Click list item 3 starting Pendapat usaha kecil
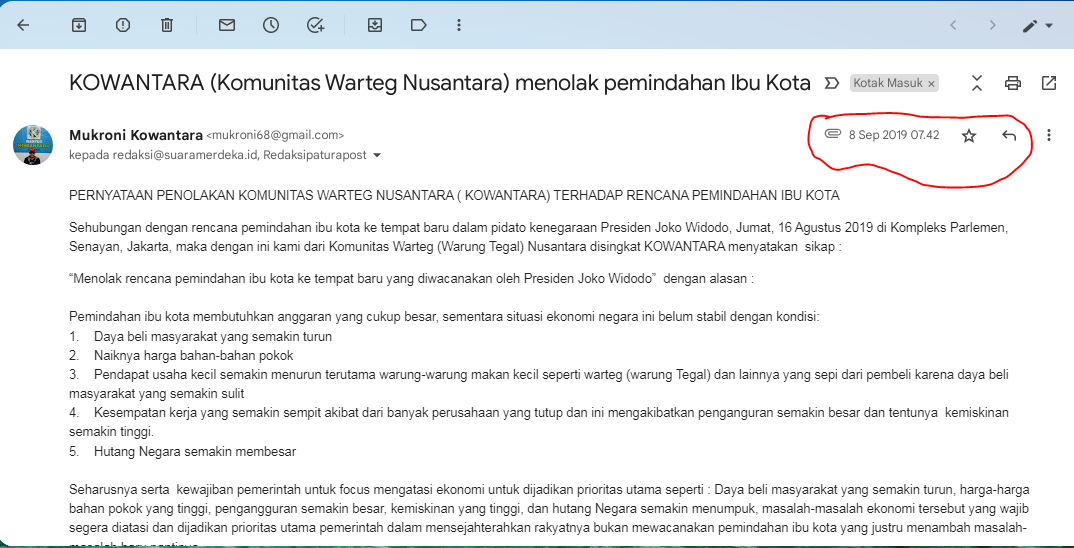 pos(539,384)
